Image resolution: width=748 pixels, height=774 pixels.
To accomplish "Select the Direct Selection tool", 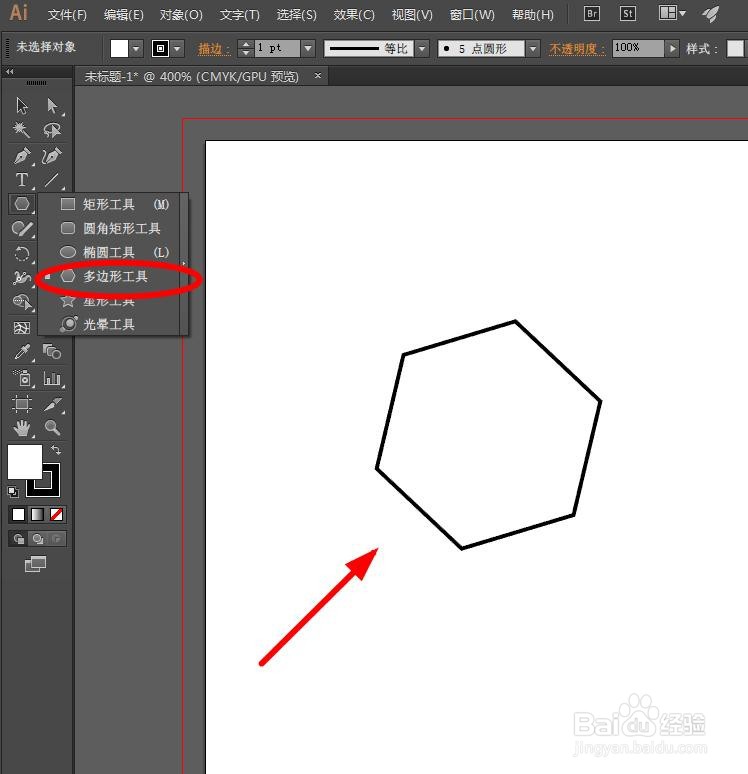I will click(52, 105).
